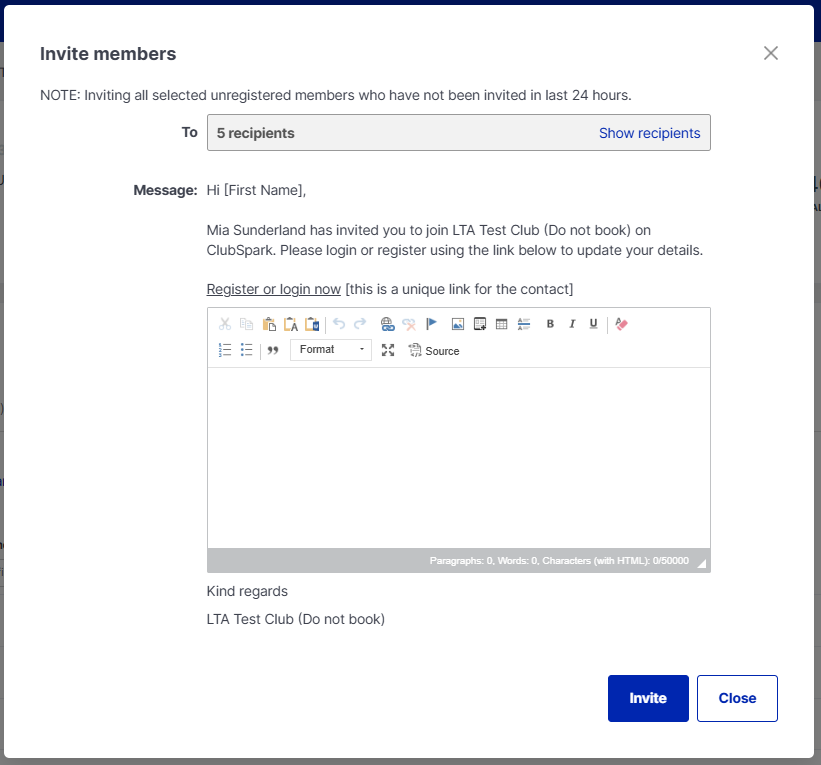The width and height of the screenshot is (821, 765).
Task: Toggle italic formatting
Action: click(x=572, y=324)
